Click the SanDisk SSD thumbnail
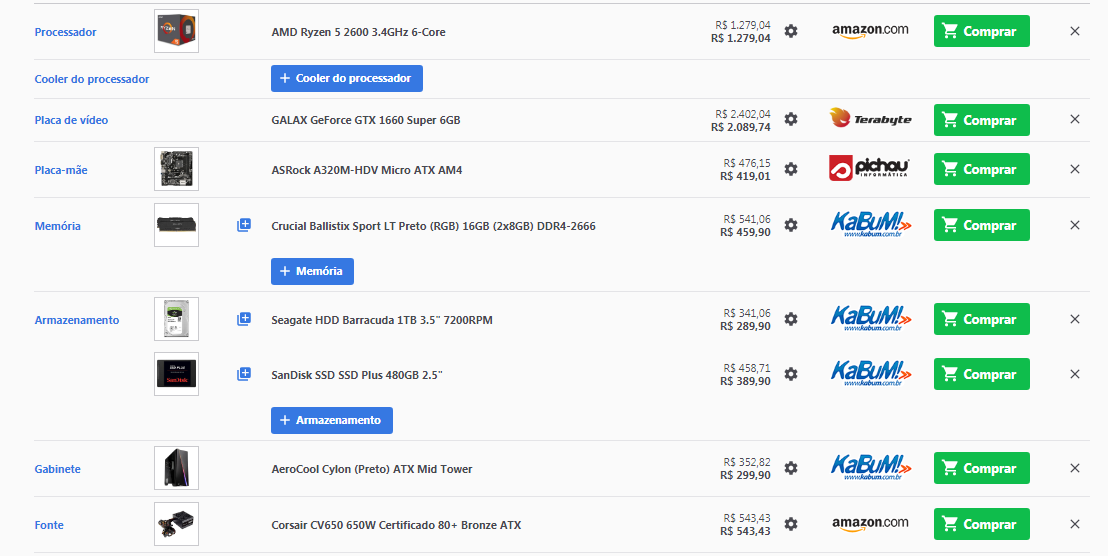This screenshot has width=1108, height=556. pos(177,374)
